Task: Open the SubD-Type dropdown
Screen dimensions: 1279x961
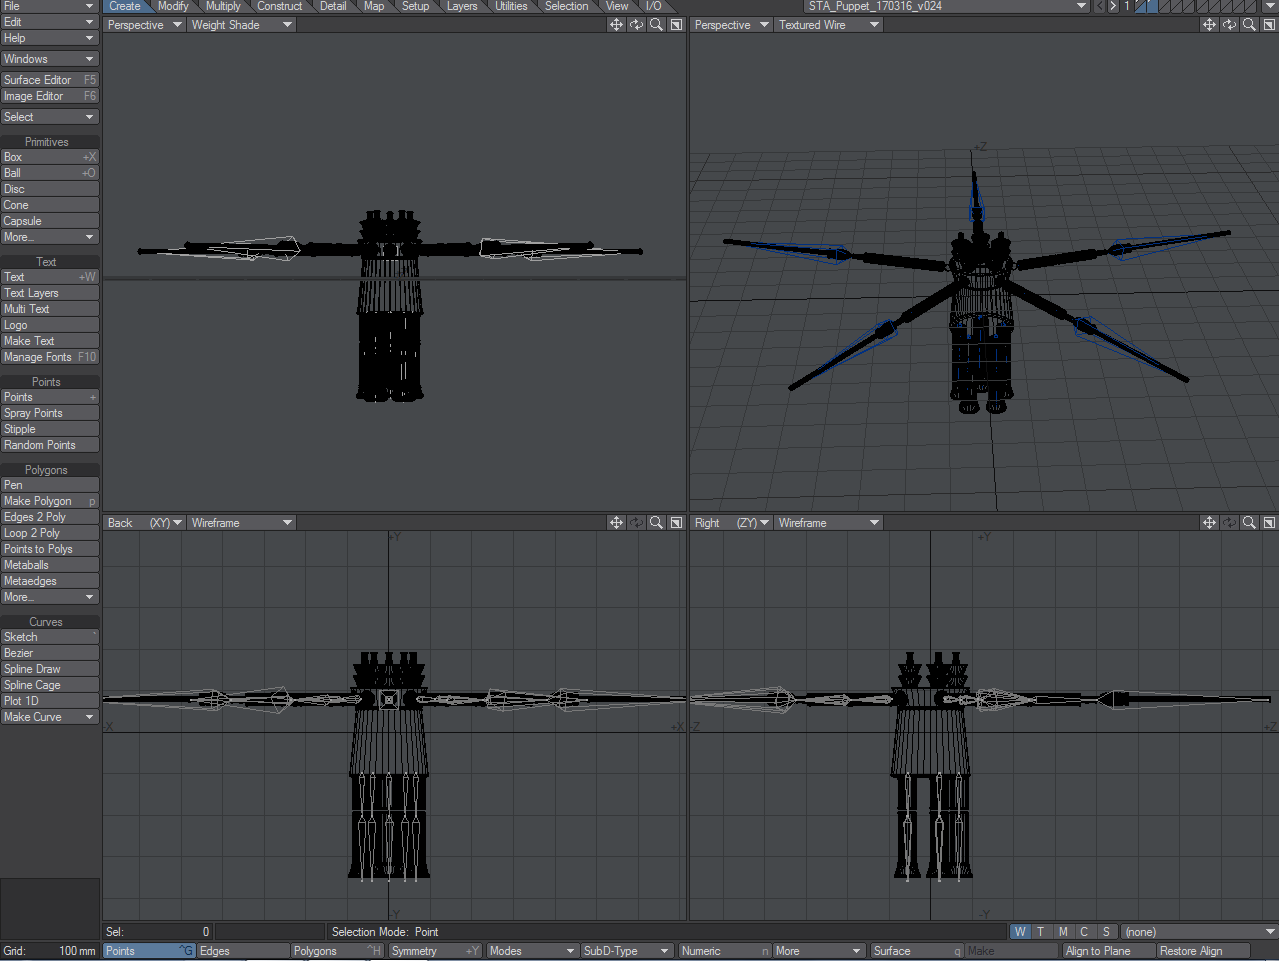Action: tap(626, 950)
